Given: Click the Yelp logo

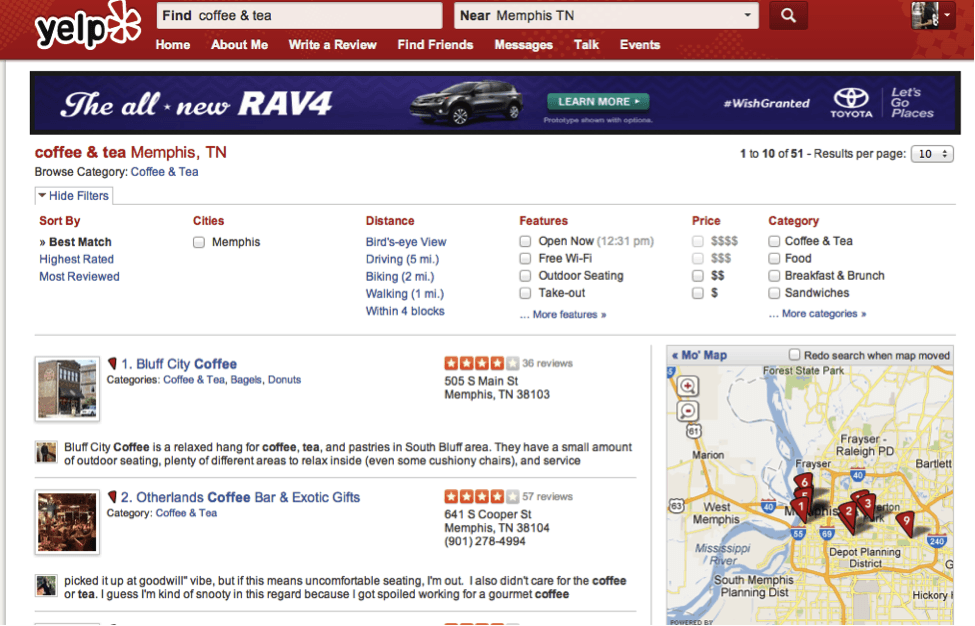Looking at the screenshot, I should (88, 26).
